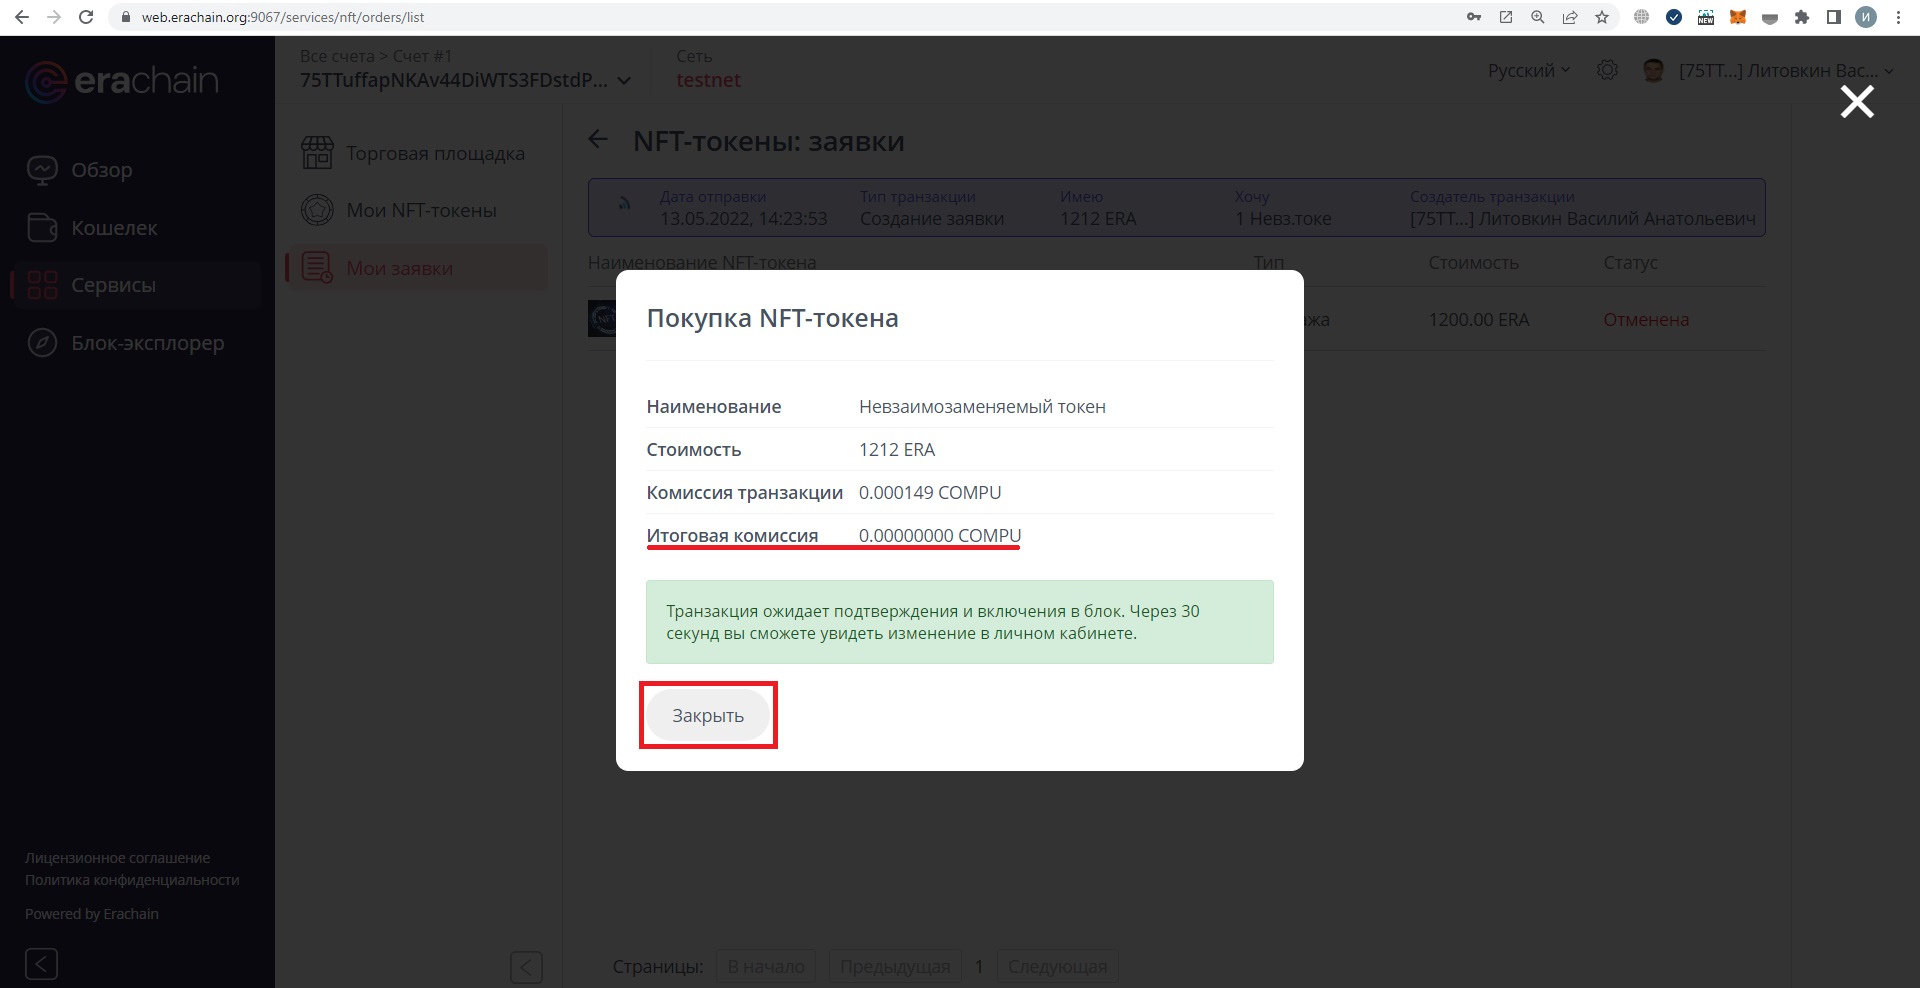Collapse the sidebar with the bottom chevron

[41, 964]
